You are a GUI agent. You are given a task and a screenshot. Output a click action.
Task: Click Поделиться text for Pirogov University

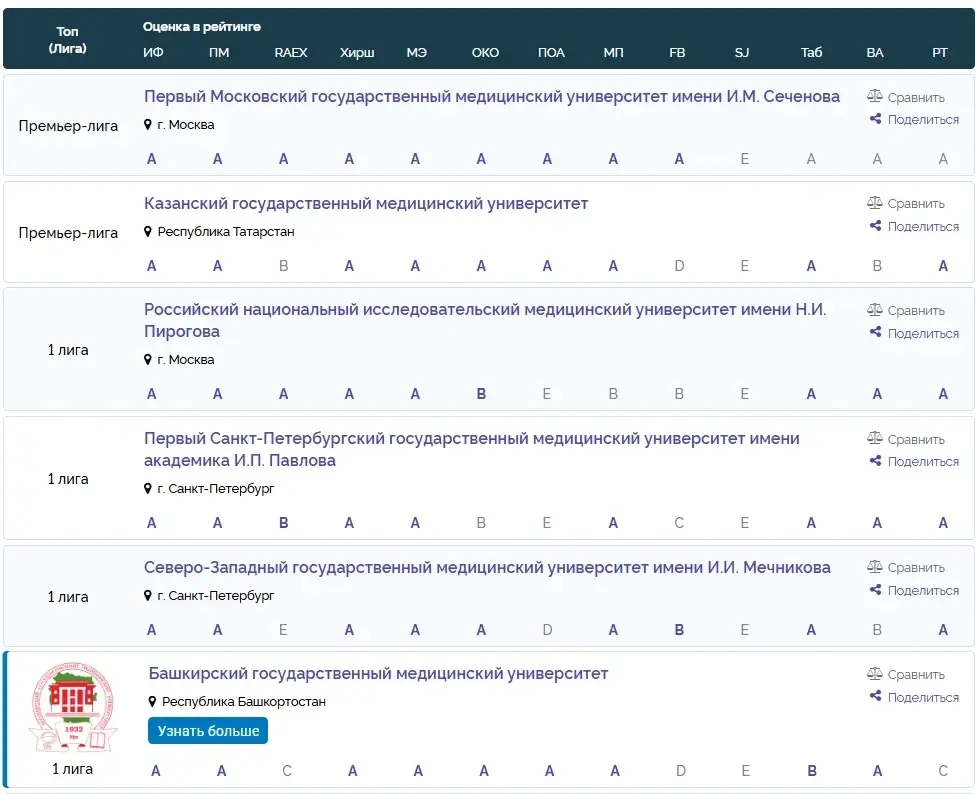(923, 333)
